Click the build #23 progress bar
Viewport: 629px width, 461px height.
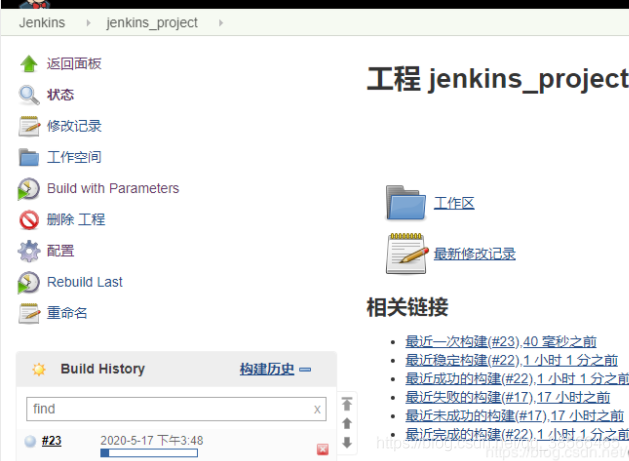click(x=149, y=453)
